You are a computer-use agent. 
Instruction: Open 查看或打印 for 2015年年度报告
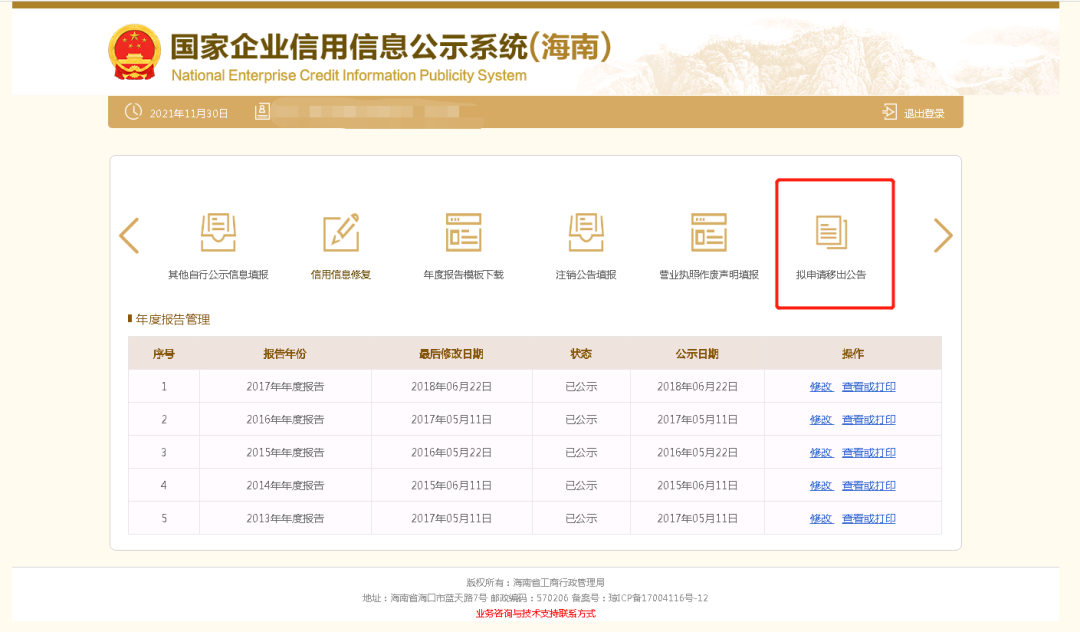[x=869, y=452]
